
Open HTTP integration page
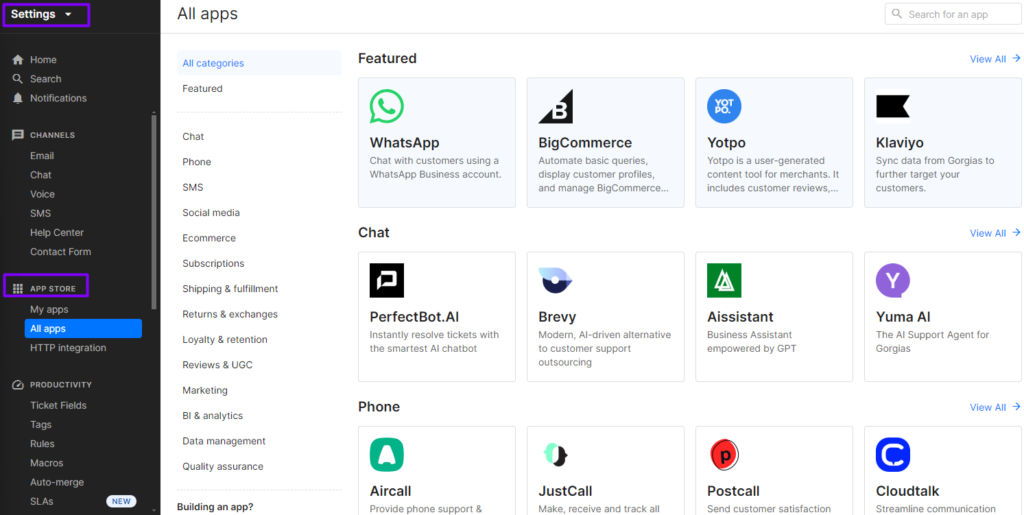pos(68,348)
